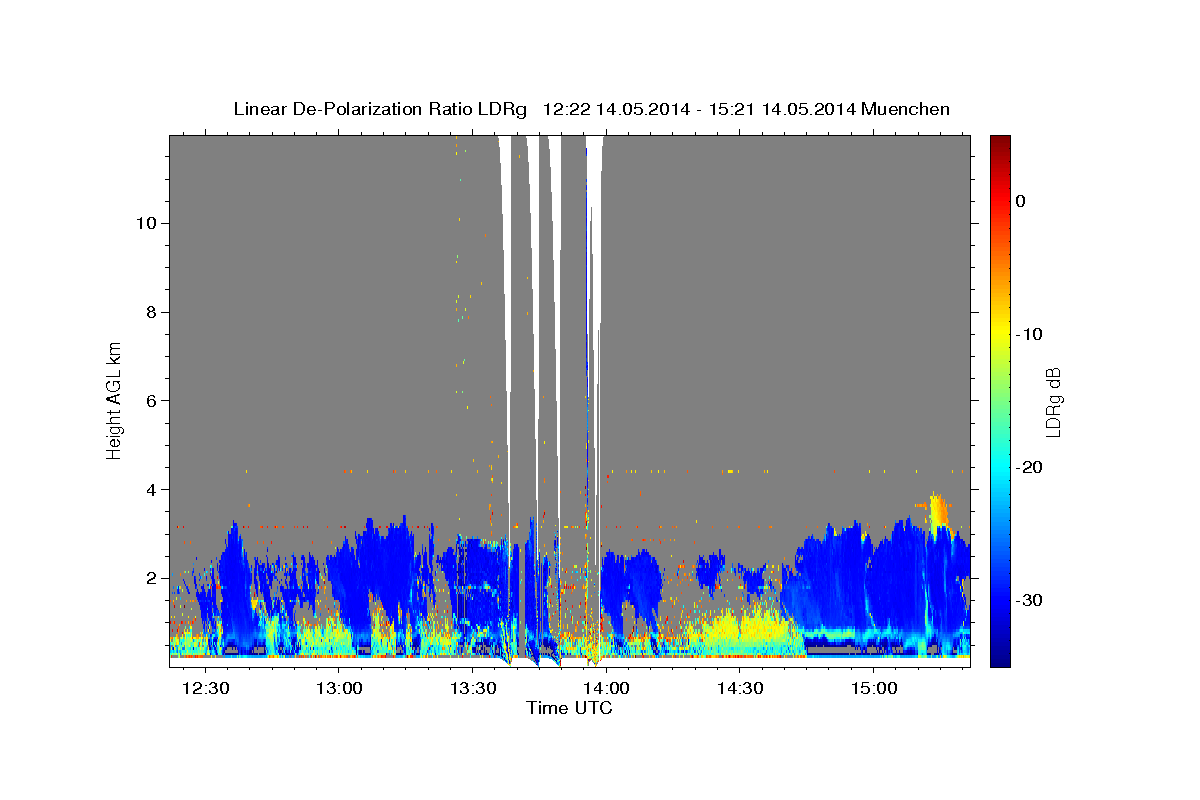The image size is (1200, 800).
Task: Click the colorbar value 0
Action: pyautogui.click(x=1020, y=201)
